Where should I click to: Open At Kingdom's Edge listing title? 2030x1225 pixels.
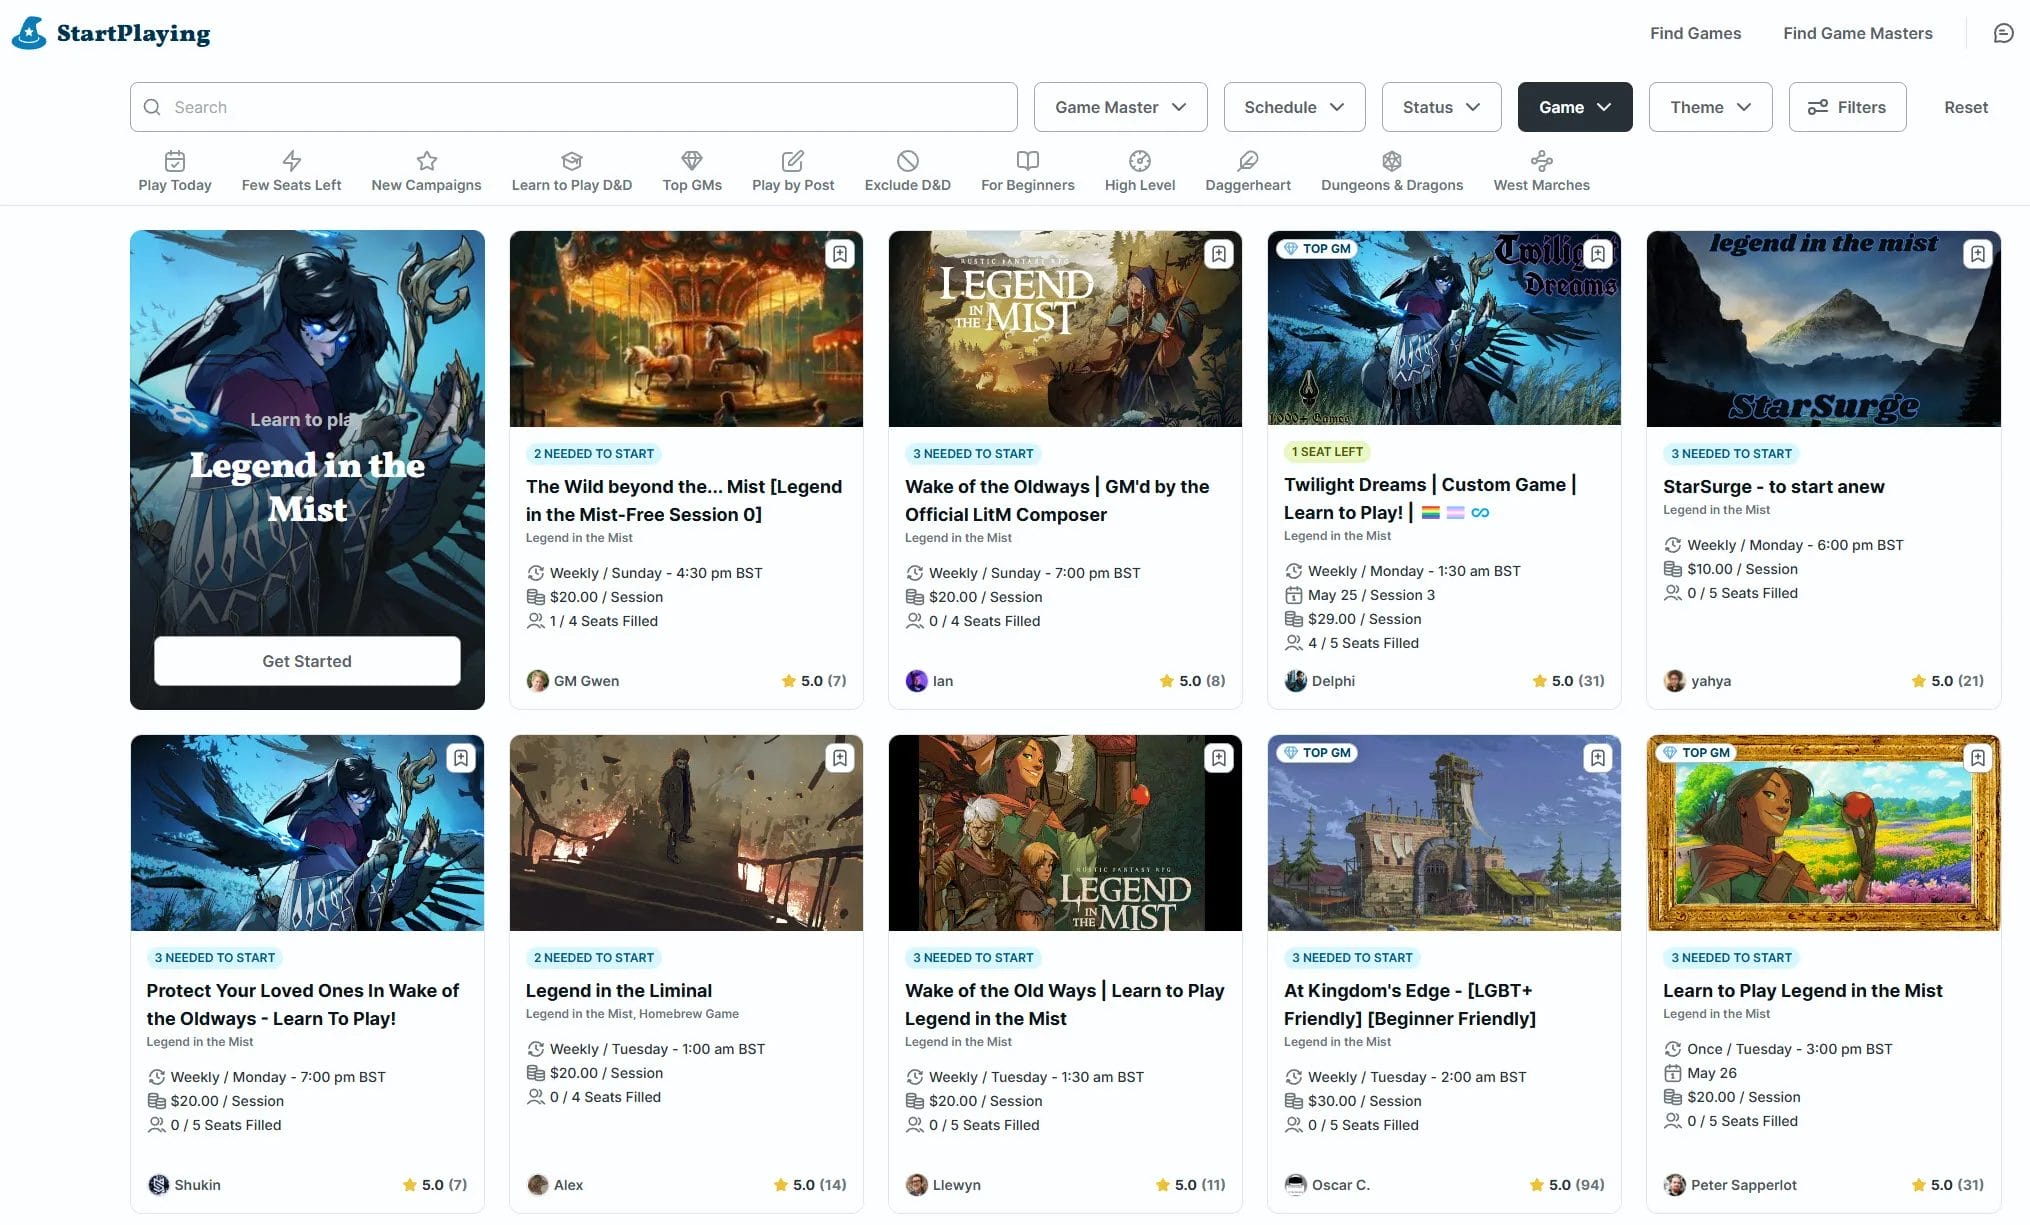pyautogui.click(x=1410, y=1004)
